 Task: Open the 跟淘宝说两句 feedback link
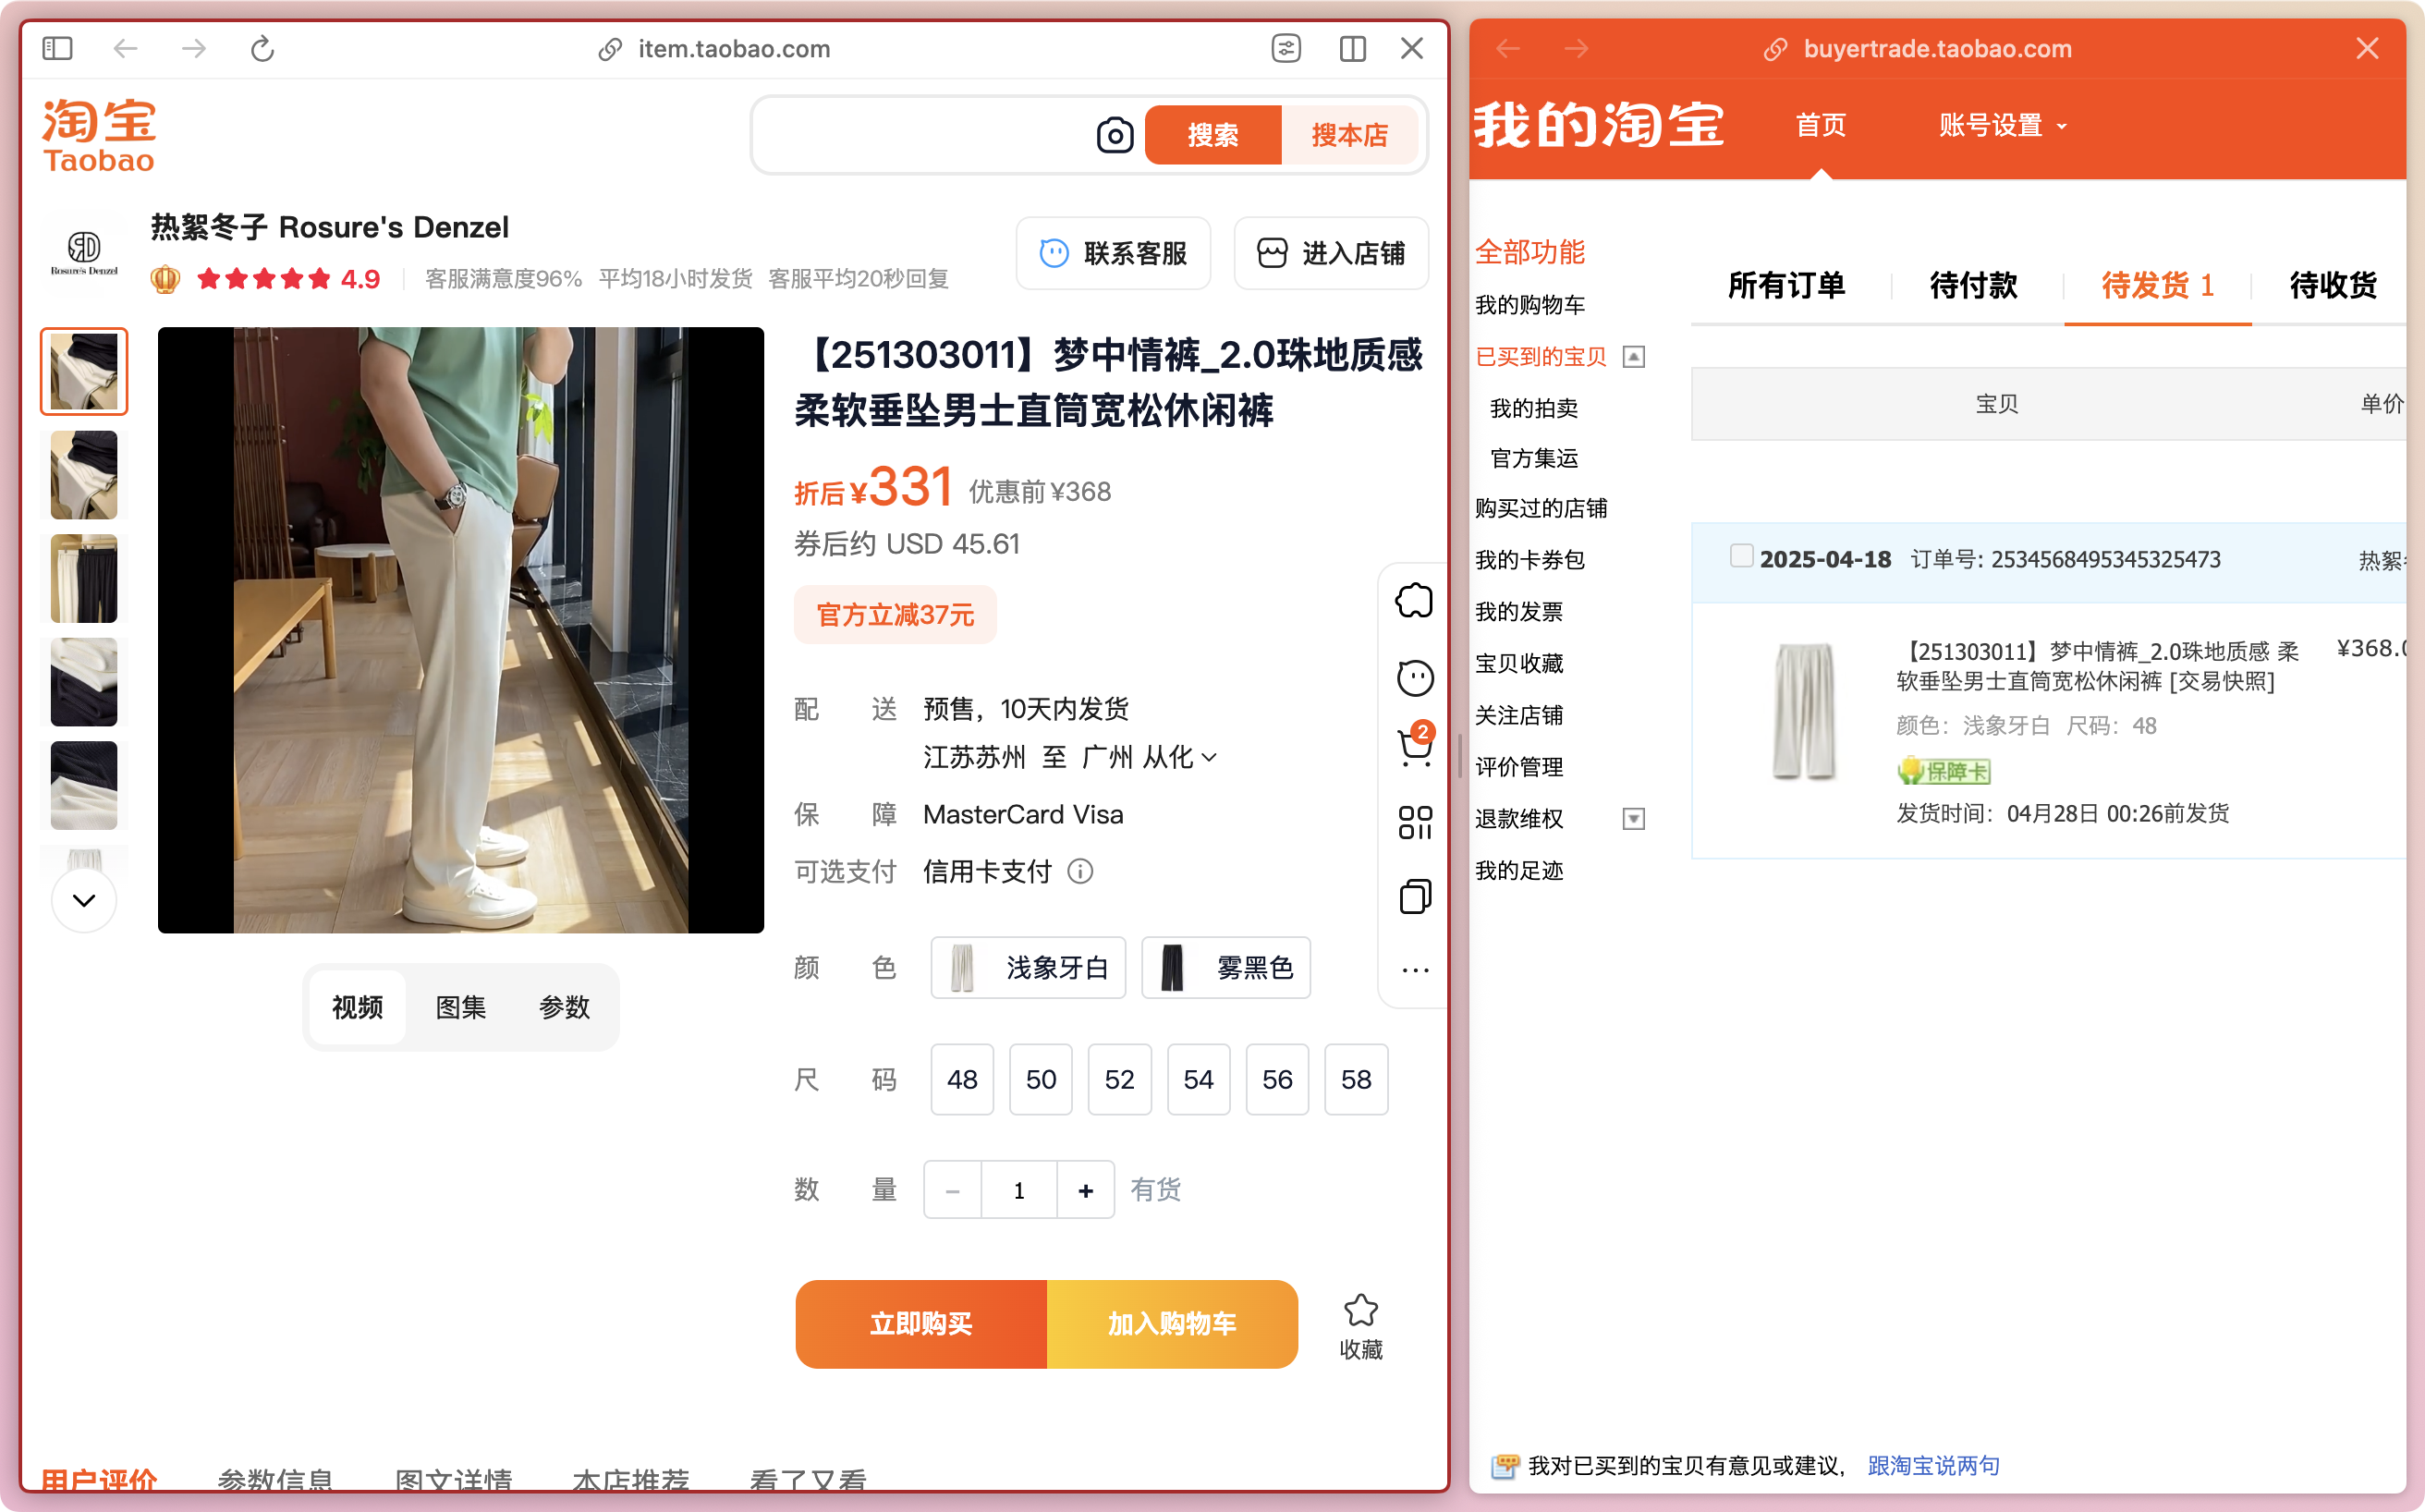pos(1933,1465)
